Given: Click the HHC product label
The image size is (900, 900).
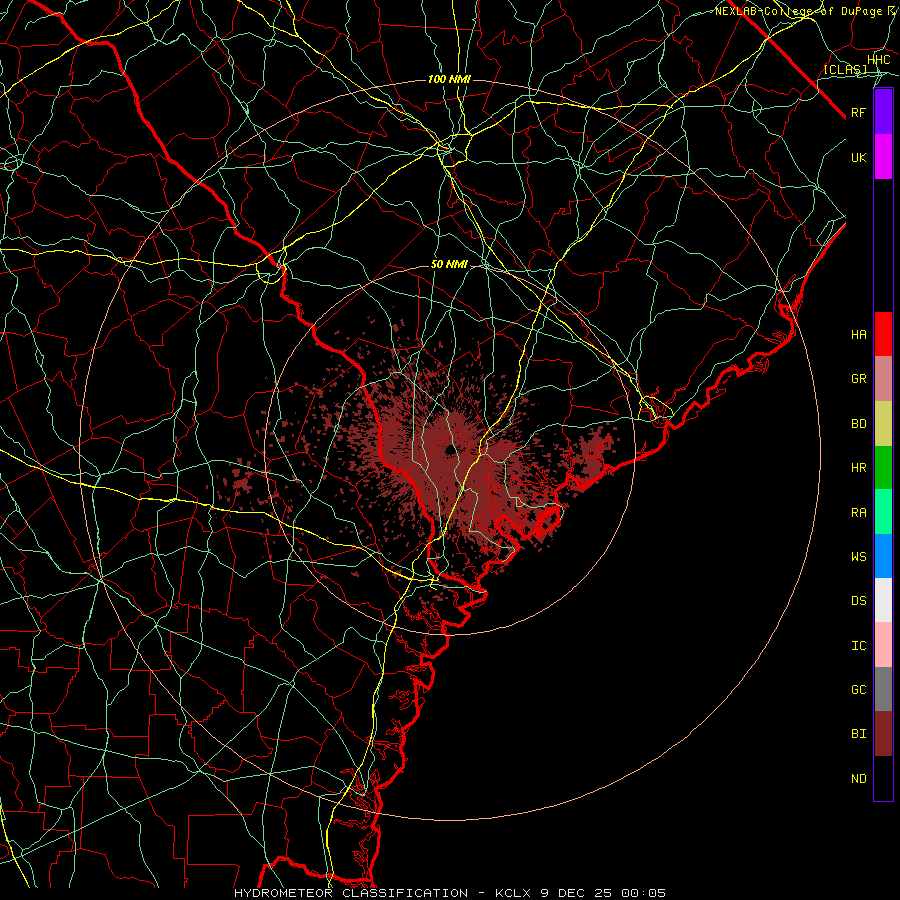Looking at the screenshot, I should [x=878, y=60].
